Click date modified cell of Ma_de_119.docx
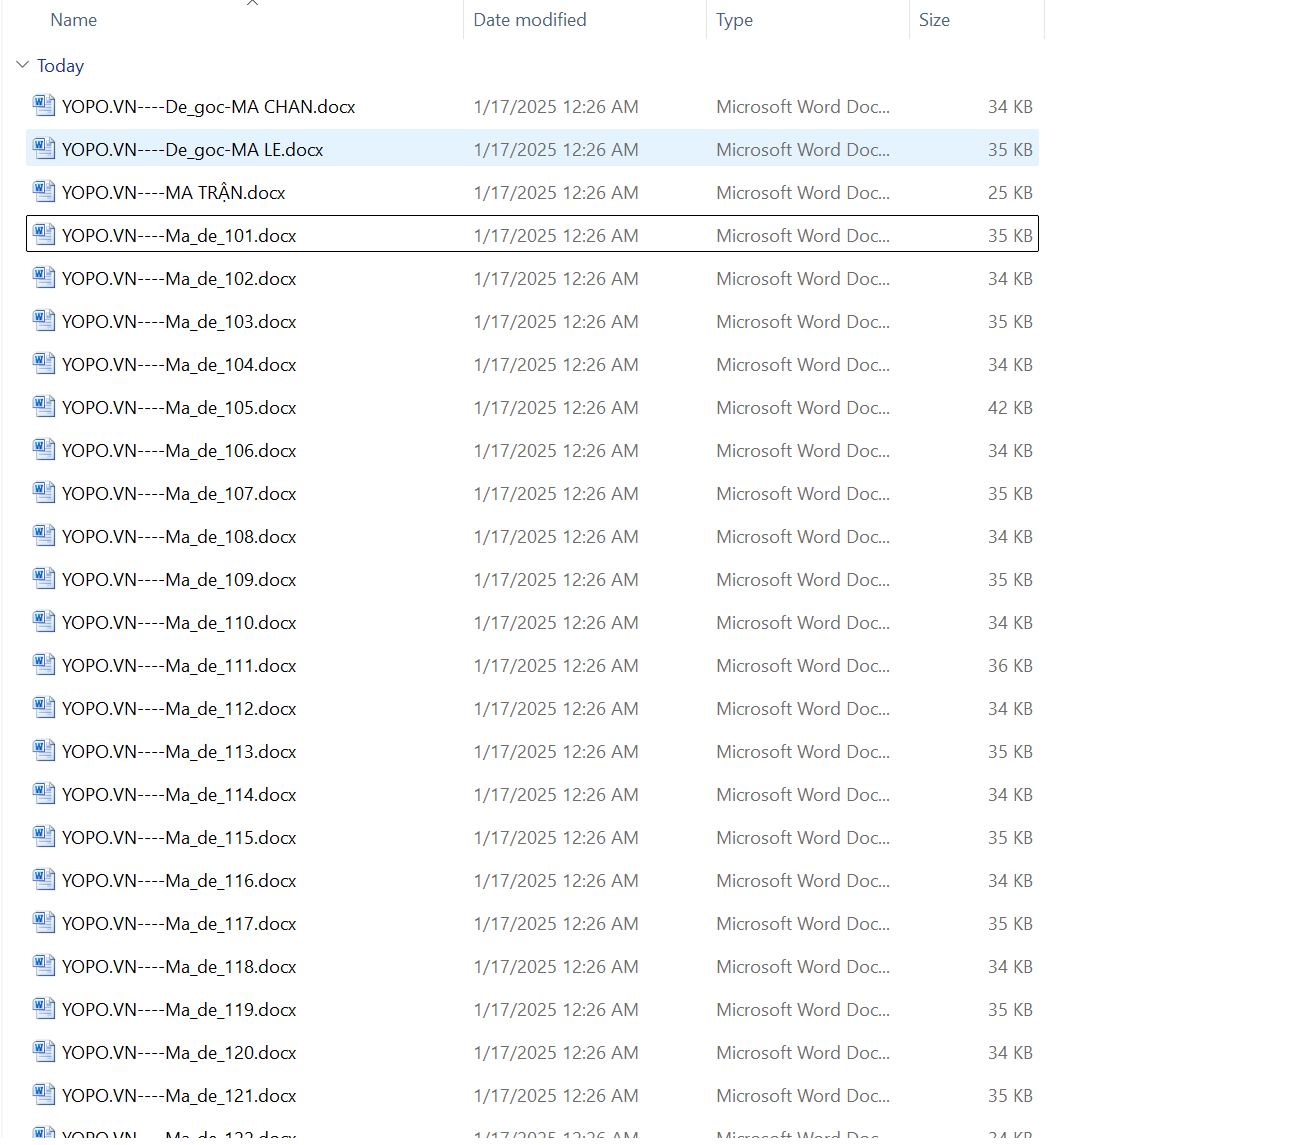The height and width of the screenshot is (1145, 1303). coord(556,1010)
